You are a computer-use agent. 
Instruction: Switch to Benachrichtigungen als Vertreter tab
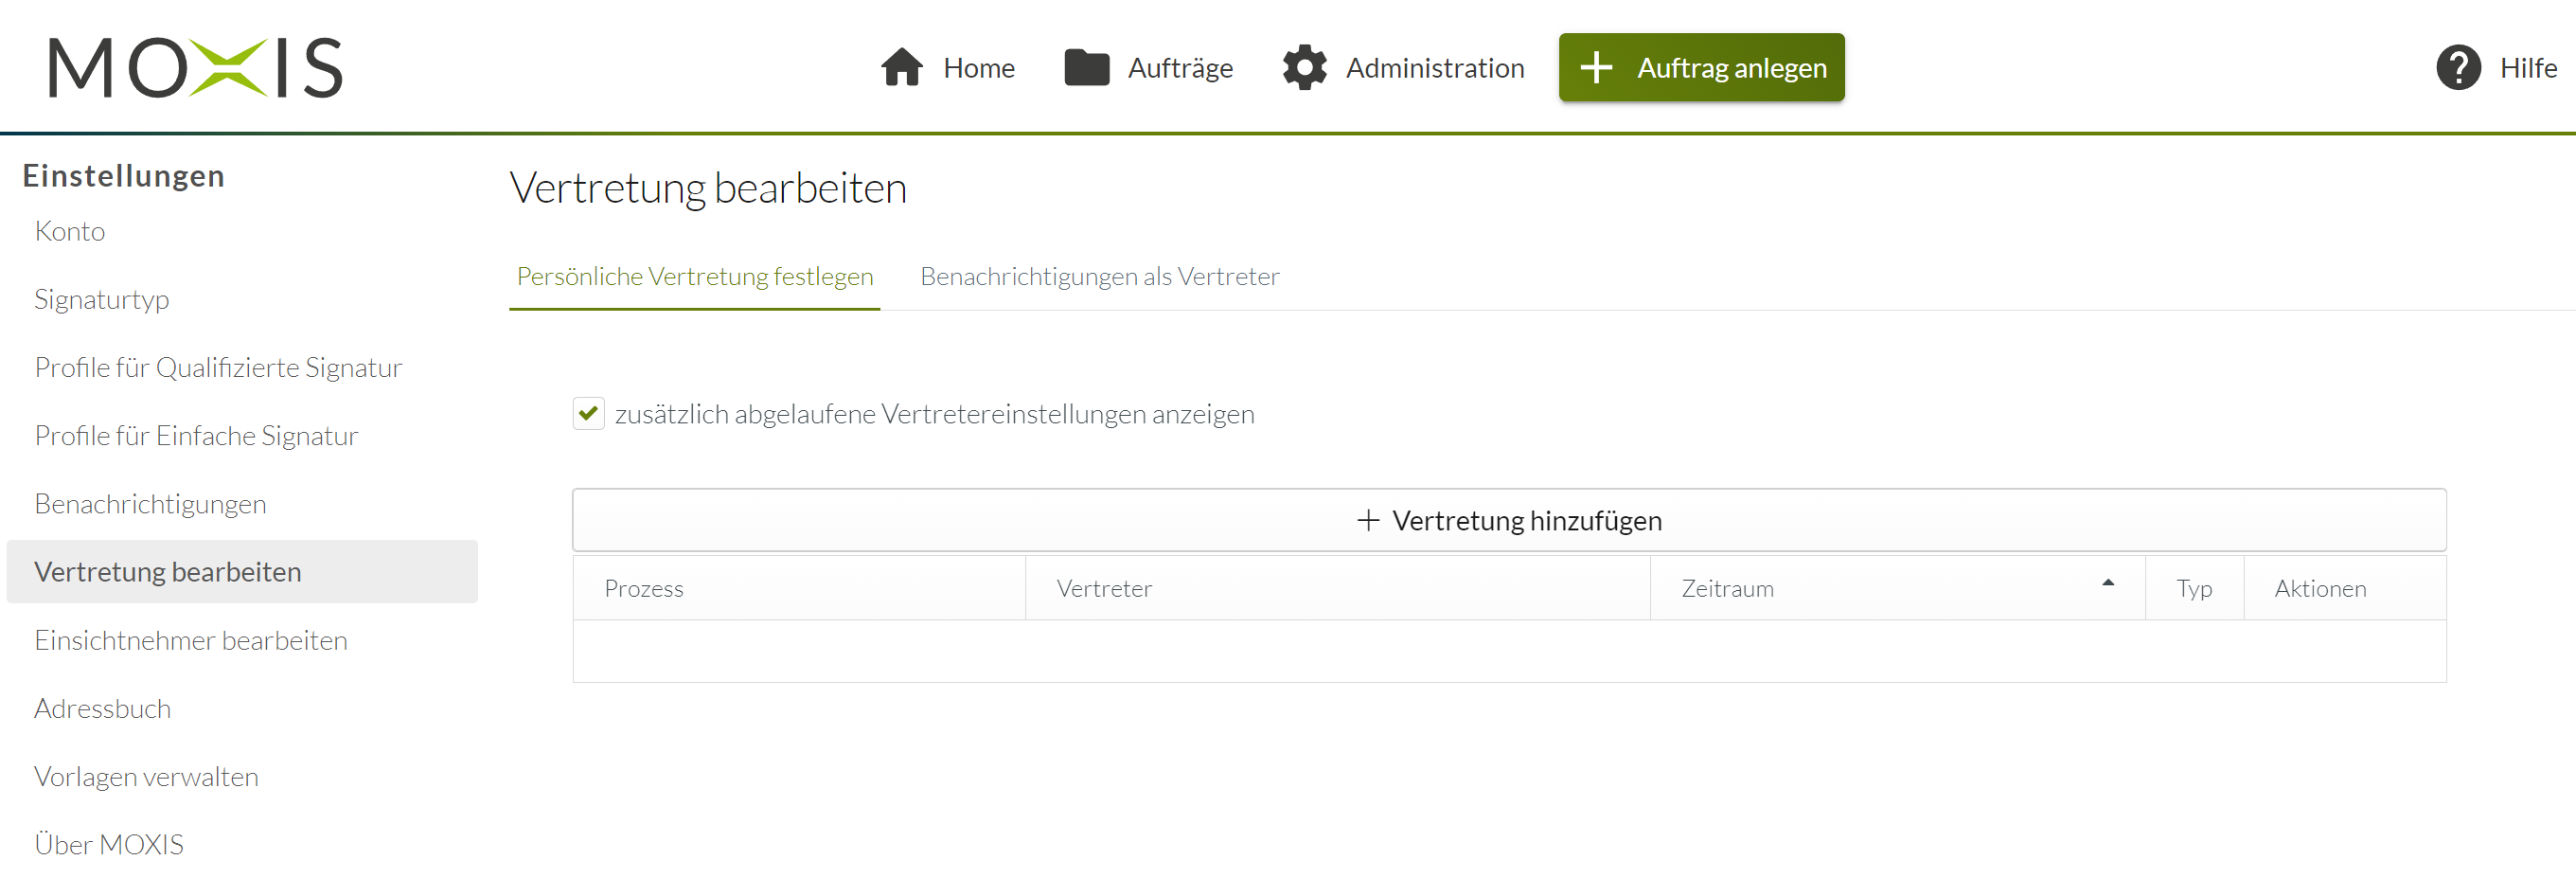pyautogui.click(x=1100, y=277)
